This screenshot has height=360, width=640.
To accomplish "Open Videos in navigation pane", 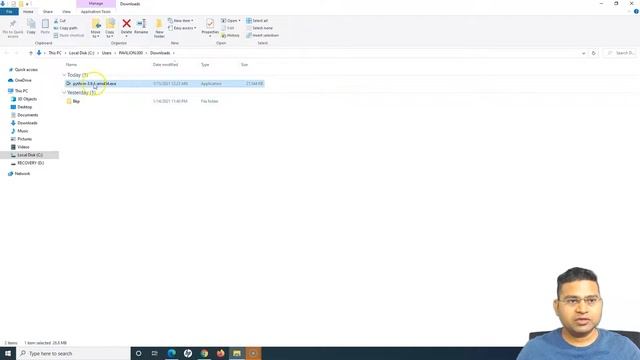I will (x=23, y=147).
